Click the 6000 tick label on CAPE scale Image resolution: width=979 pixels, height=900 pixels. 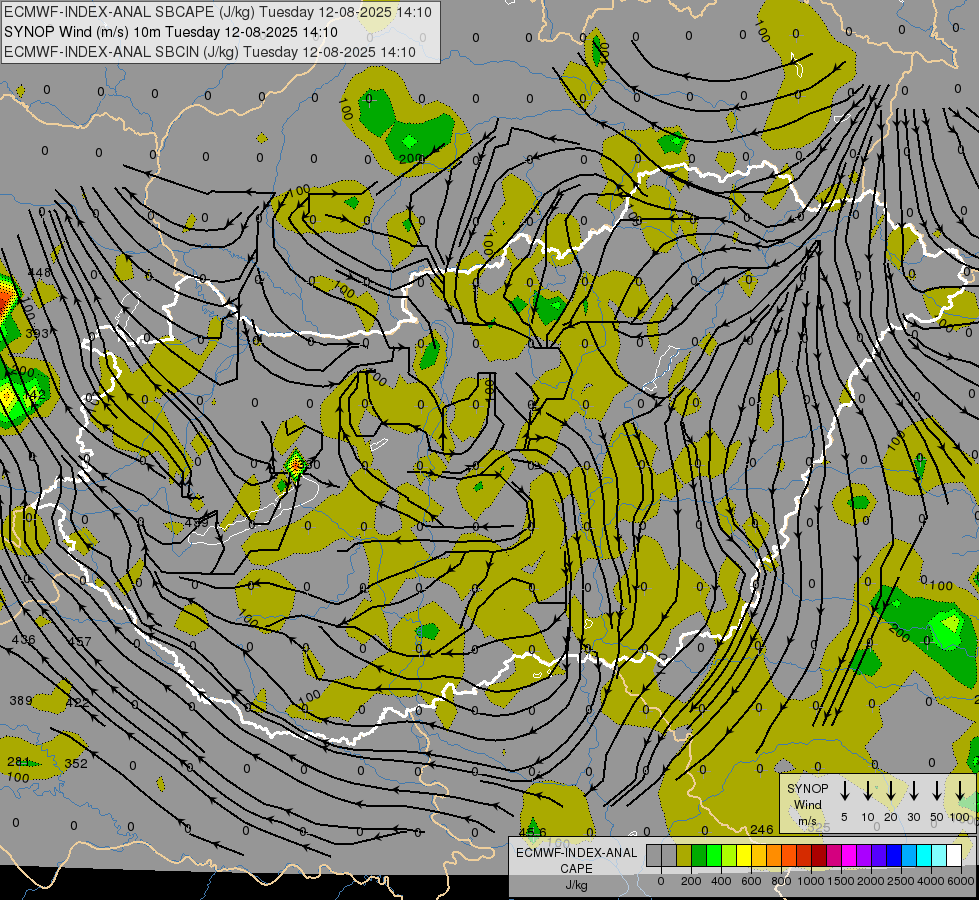[961, 881]
